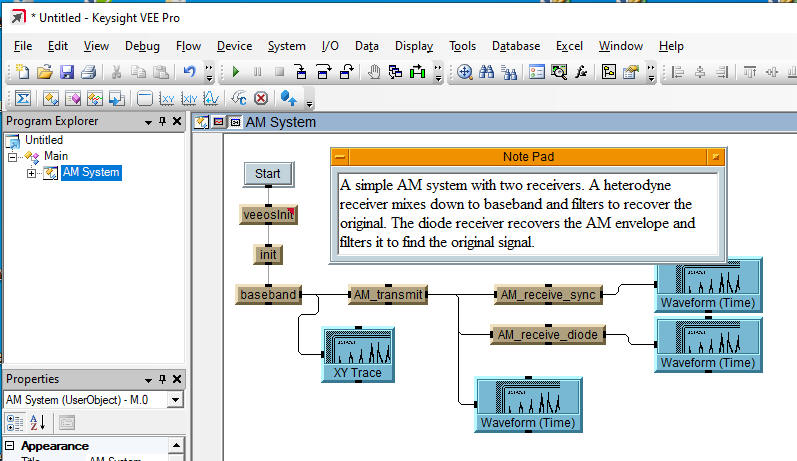Click the Print toolbar icon
The image size is (797, 461).
(x=88, y=72)
